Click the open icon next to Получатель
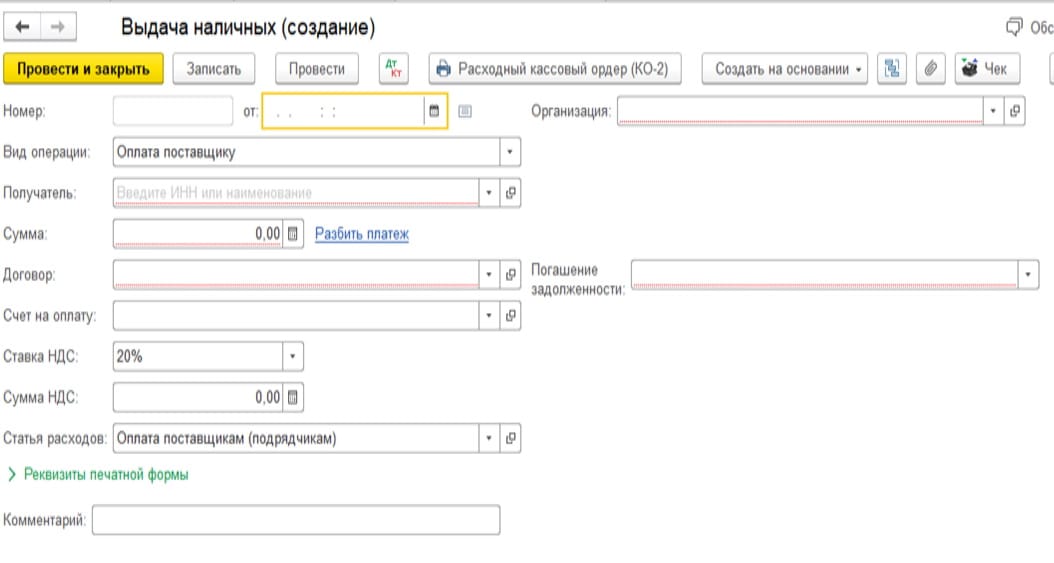Screen dimensions: 1054x563 (511, 193)
